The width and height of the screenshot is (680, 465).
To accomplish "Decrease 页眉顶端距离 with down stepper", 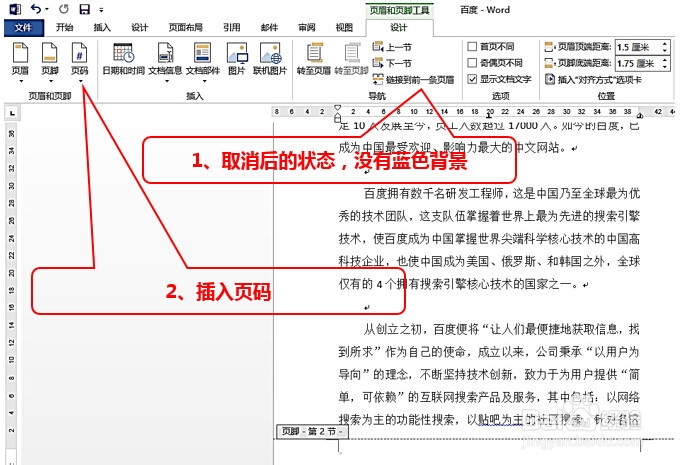I will tap(665, 50).
